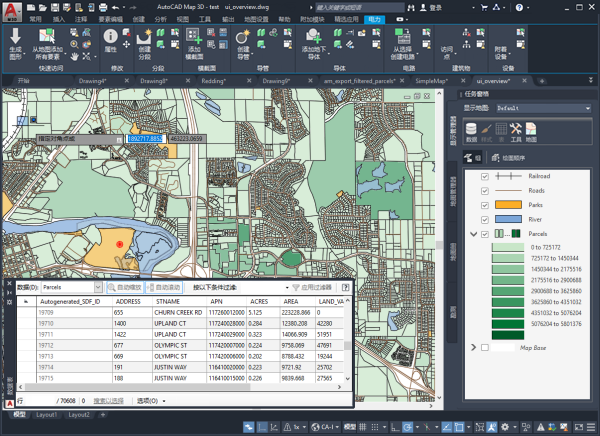Switch to the Redding drawing tab
This screenshot has width=600, height=436.
tap(212, 79)
